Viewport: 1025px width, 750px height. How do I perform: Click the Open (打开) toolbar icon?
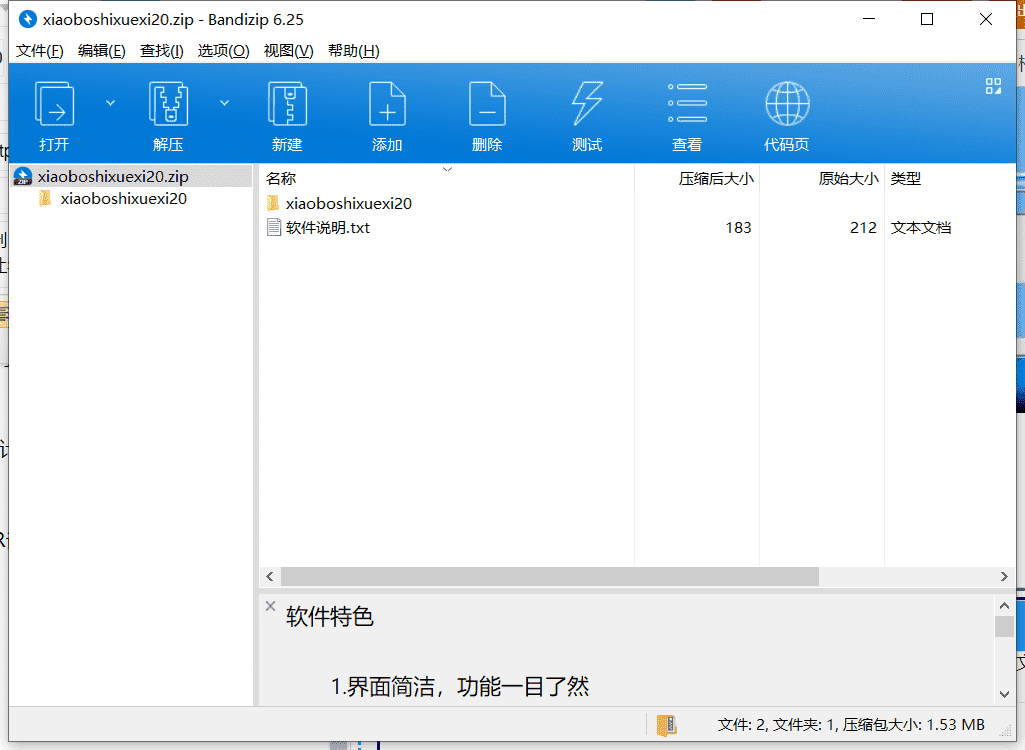54,104
